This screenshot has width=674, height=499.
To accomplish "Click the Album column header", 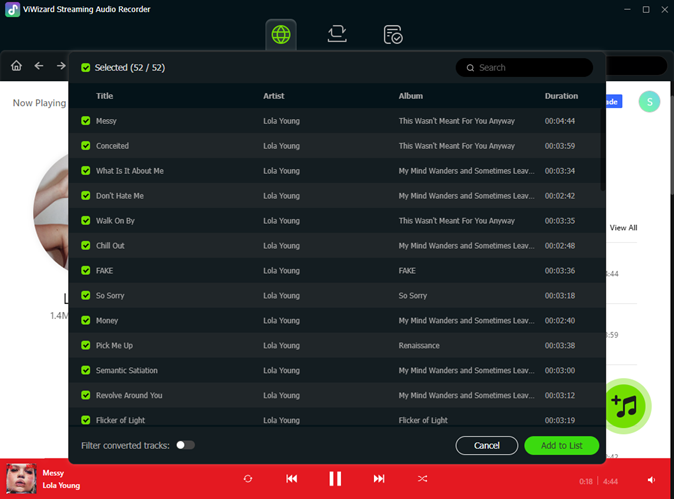I will [411, 96].
